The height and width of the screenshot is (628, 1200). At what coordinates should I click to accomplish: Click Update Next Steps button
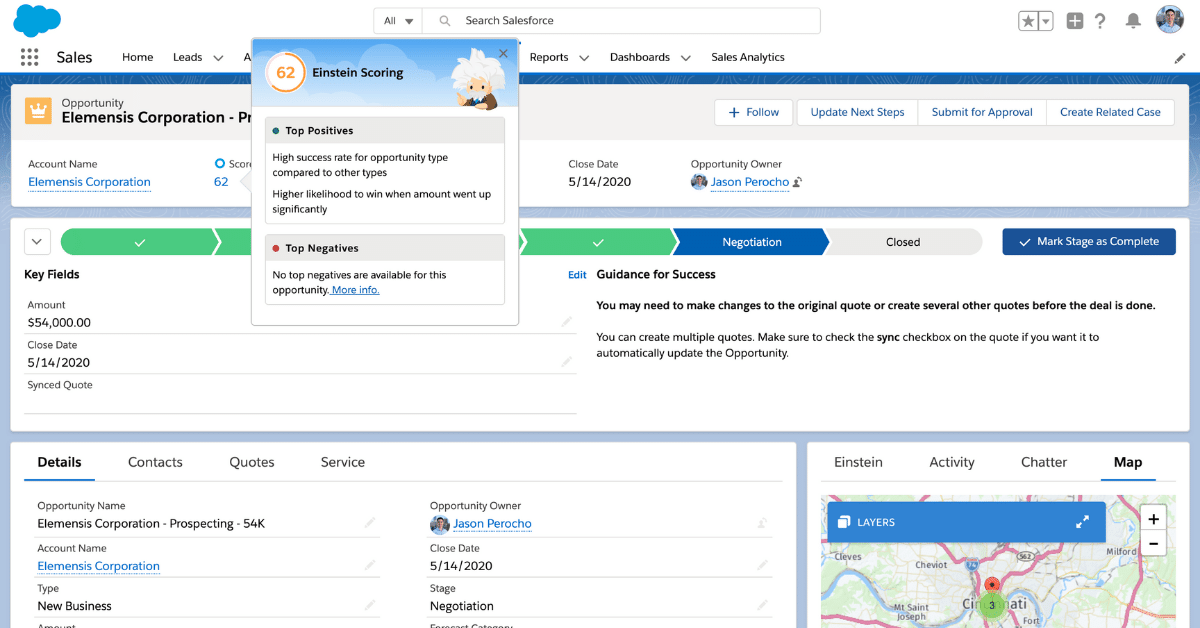pos(857,112)
